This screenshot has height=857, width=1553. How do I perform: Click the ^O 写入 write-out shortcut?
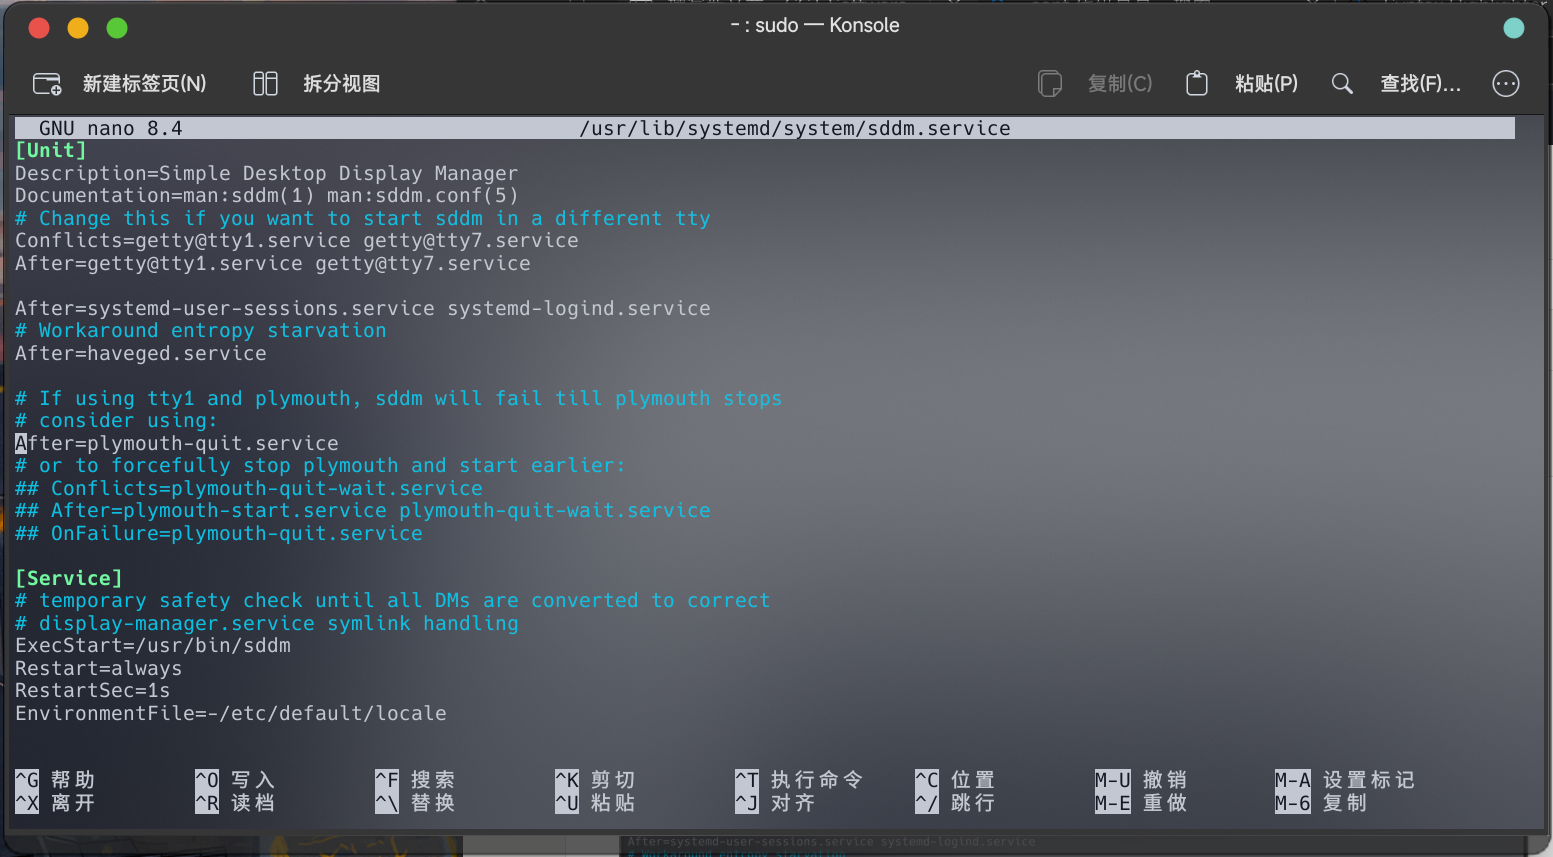[x=235, y=780]
